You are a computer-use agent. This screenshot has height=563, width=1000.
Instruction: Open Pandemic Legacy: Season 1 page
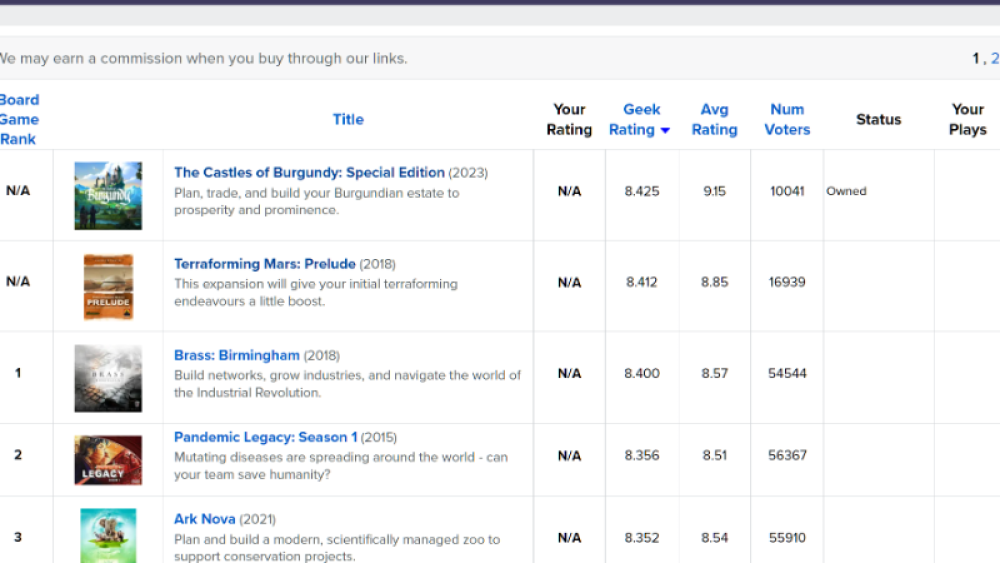pos(265,437)
